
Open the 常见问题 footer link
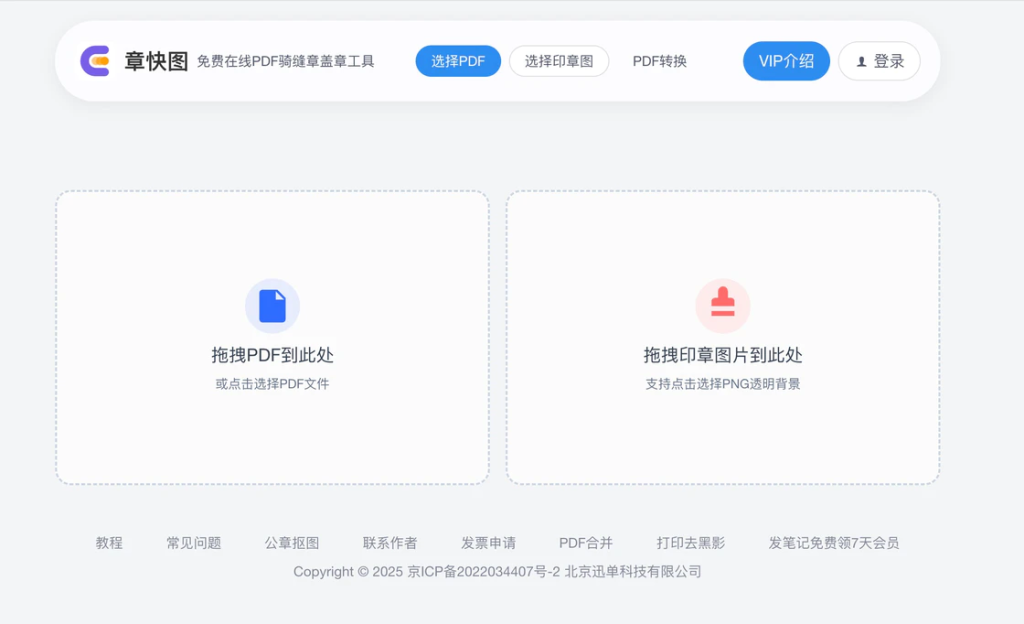(193, 543)
